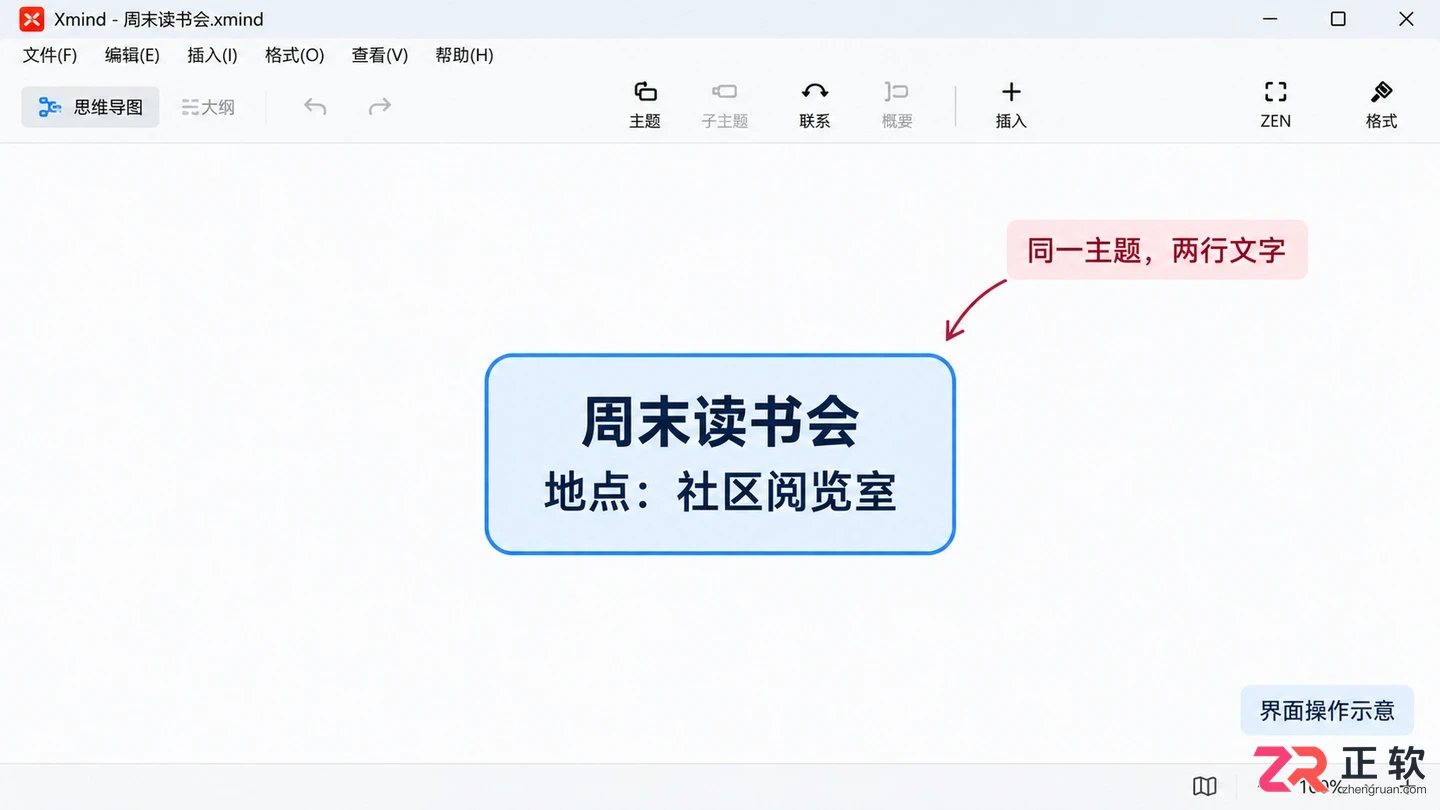Switch to the 思维导图 view
This screenshot has width=1440, height=810.
(x=90, y=107)
